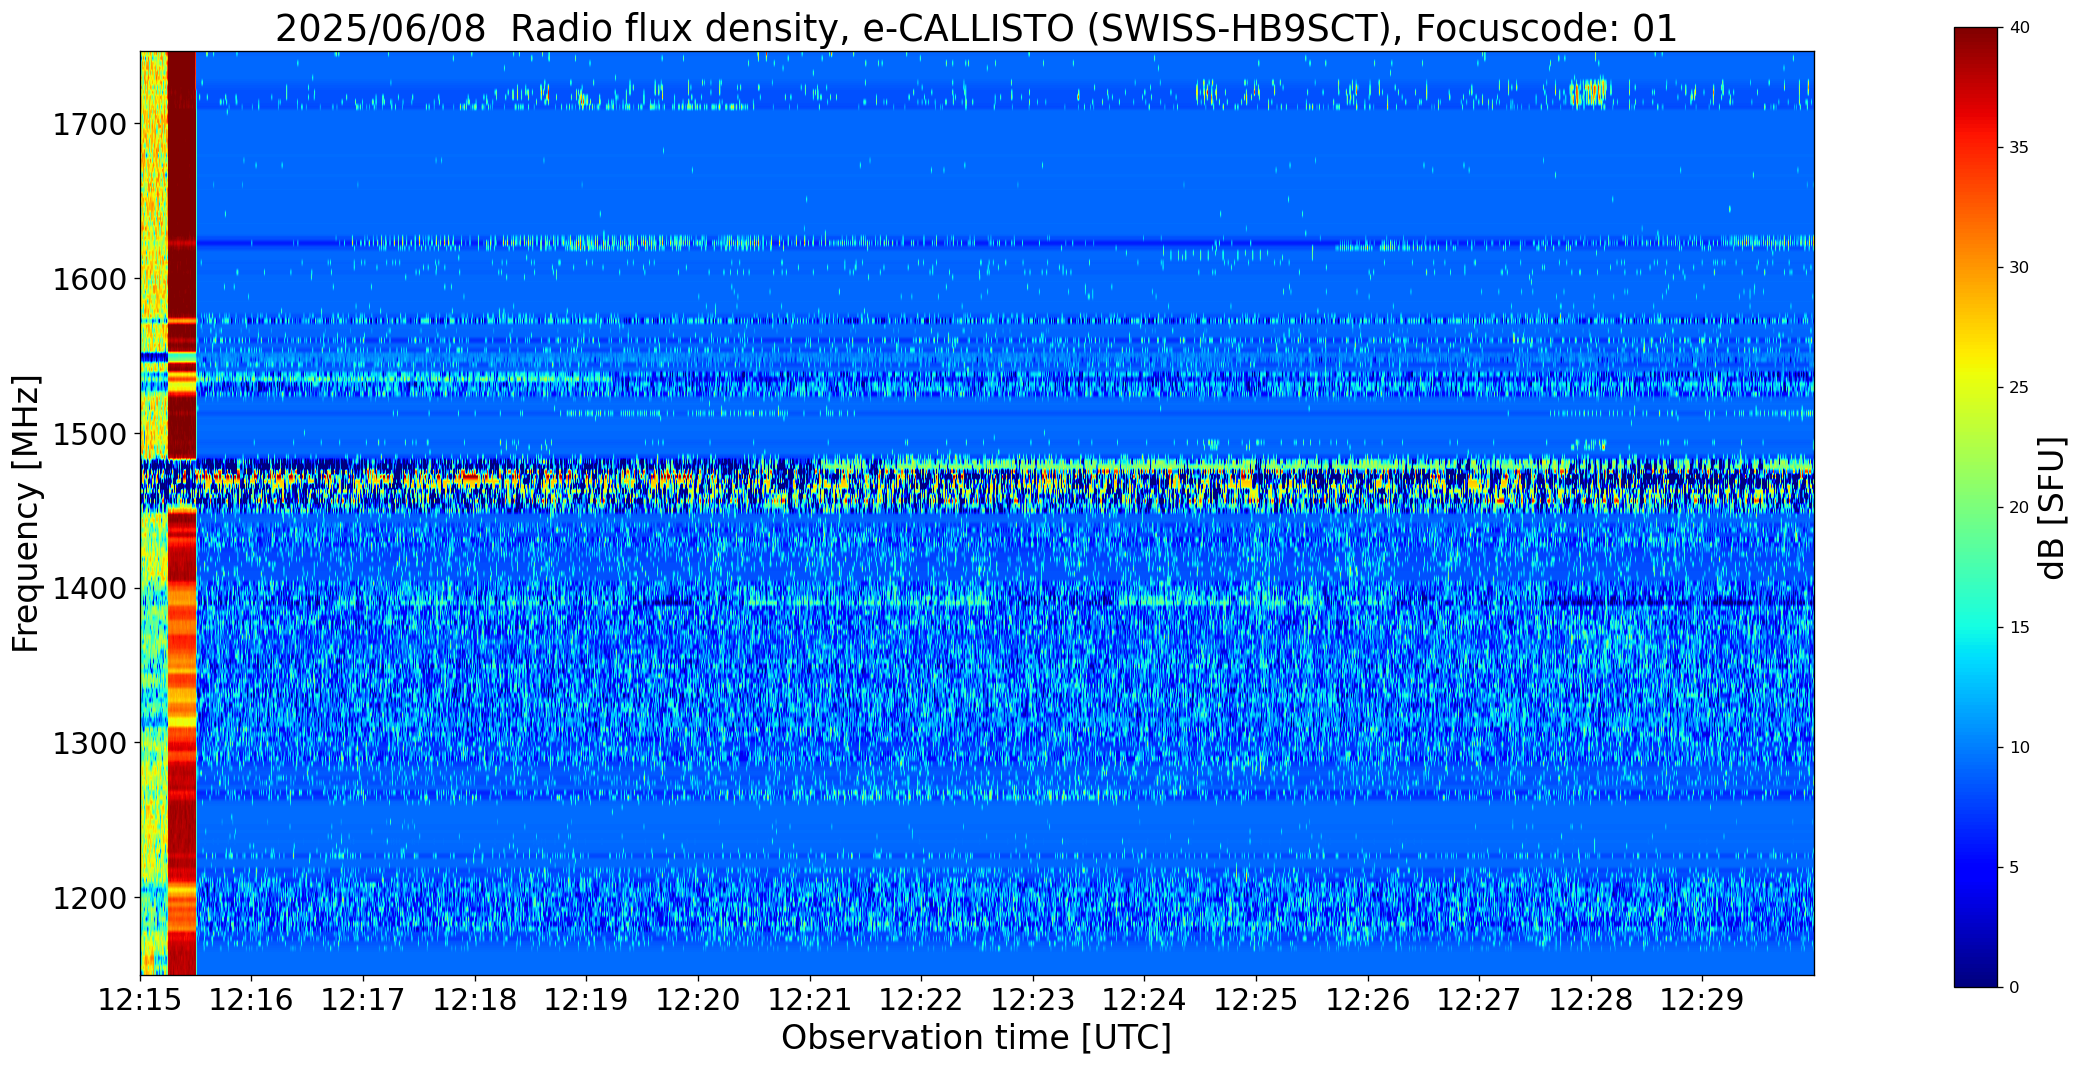Select the 'Observation time [UTC]' axis label
2082x1067 pixels.
pos(976,1038)
